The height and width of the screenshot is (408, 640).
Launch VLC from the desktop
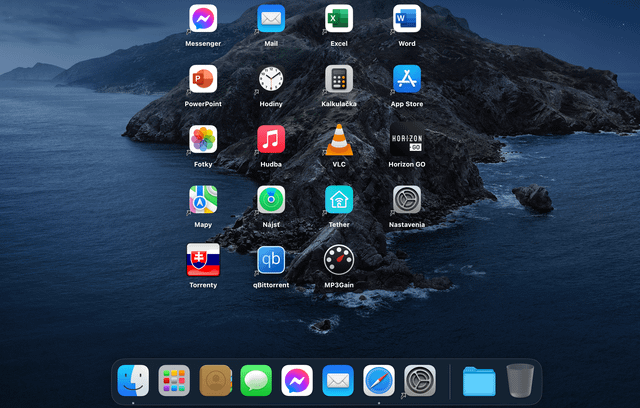[x=339, y=140]
